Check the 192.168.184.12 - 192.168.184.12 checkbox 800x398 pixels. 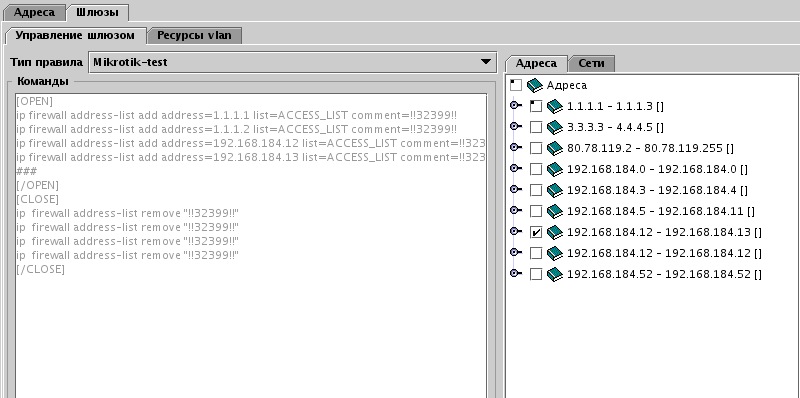[x=536, y=253]
